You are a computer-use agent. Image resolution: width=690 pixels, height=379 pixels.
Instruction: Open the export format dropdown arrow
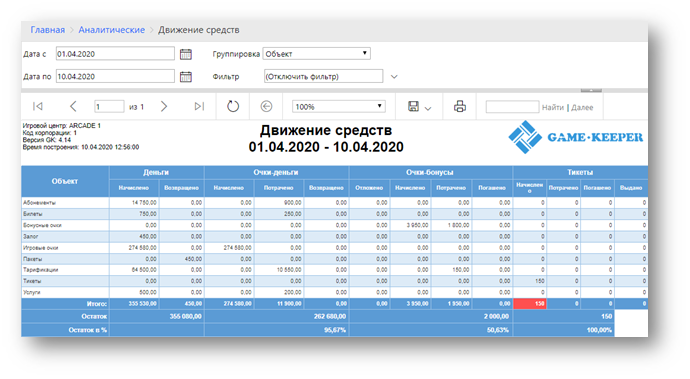(428, 108)
